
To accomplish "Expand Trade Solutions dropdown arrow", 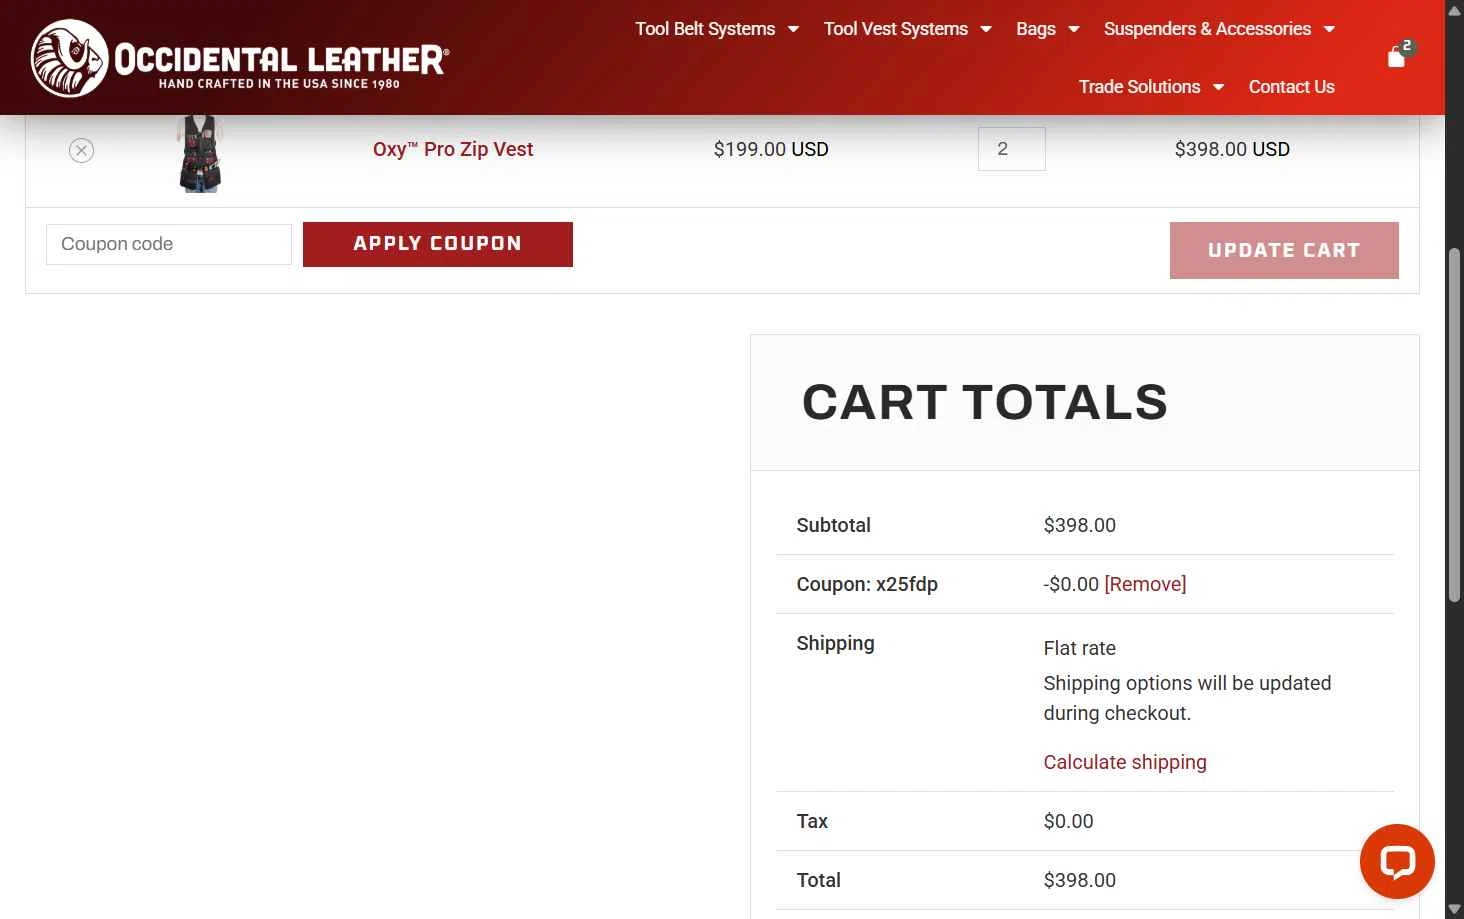I will [1218, 87].
